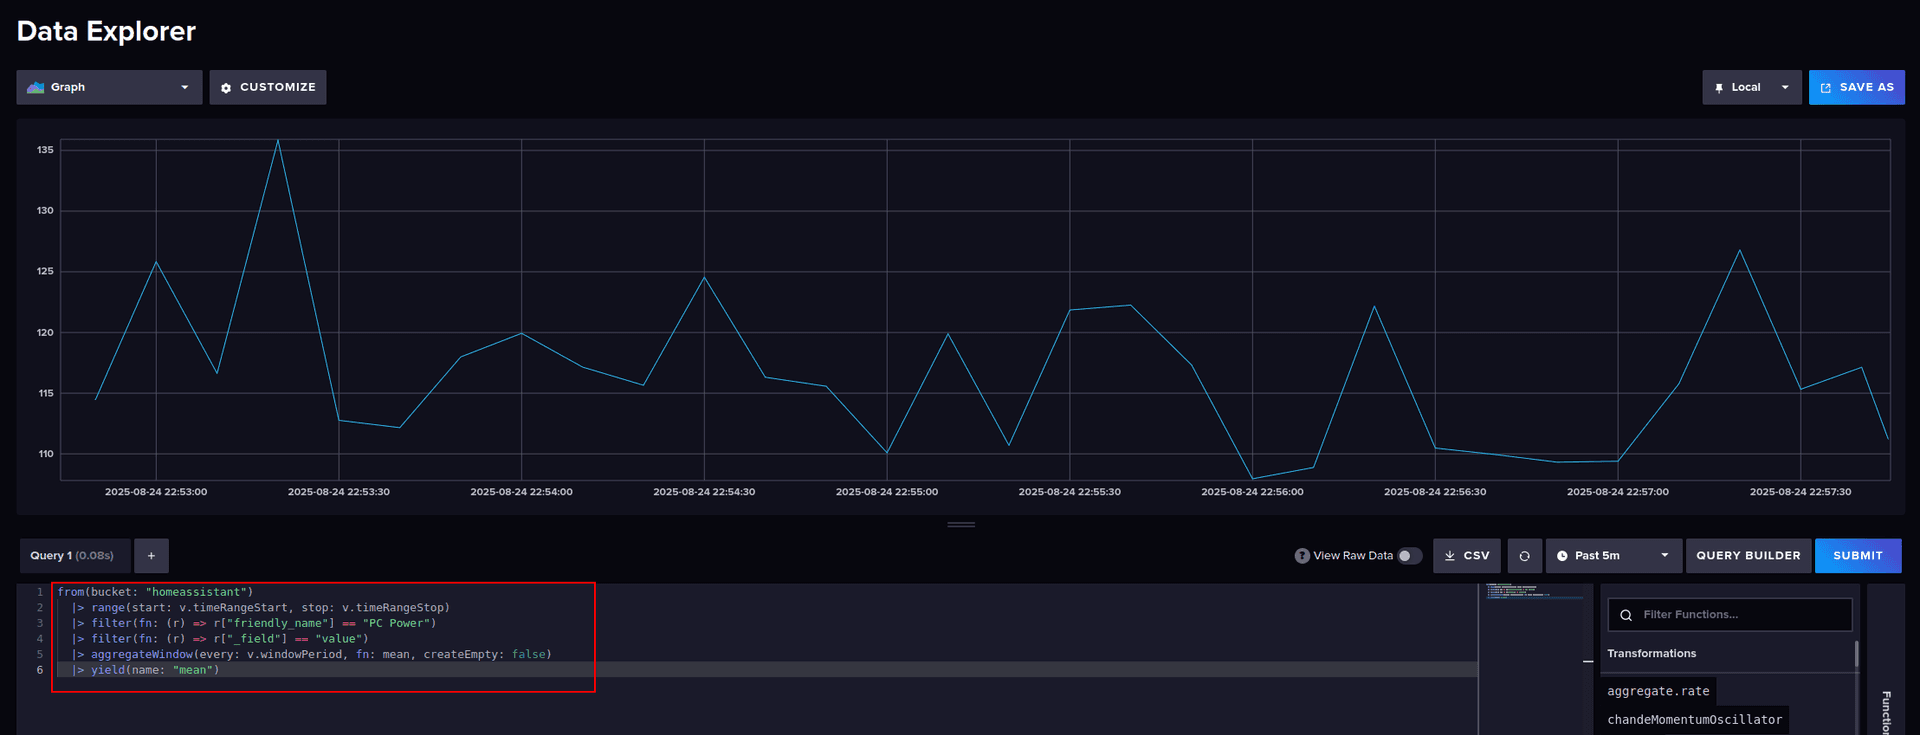Click the Transformations heading
Screen dimensions: 1920x735
click(1651, 654)
